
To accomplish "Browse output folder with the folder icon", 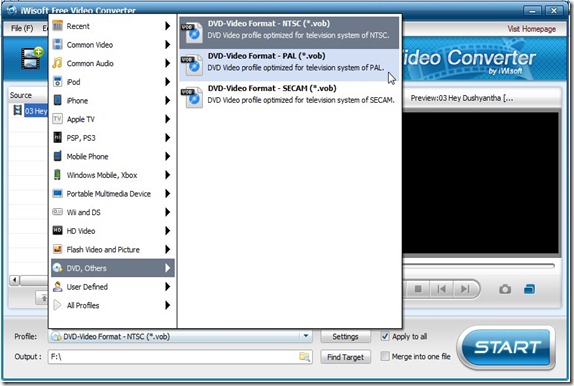I will [305, 357].
